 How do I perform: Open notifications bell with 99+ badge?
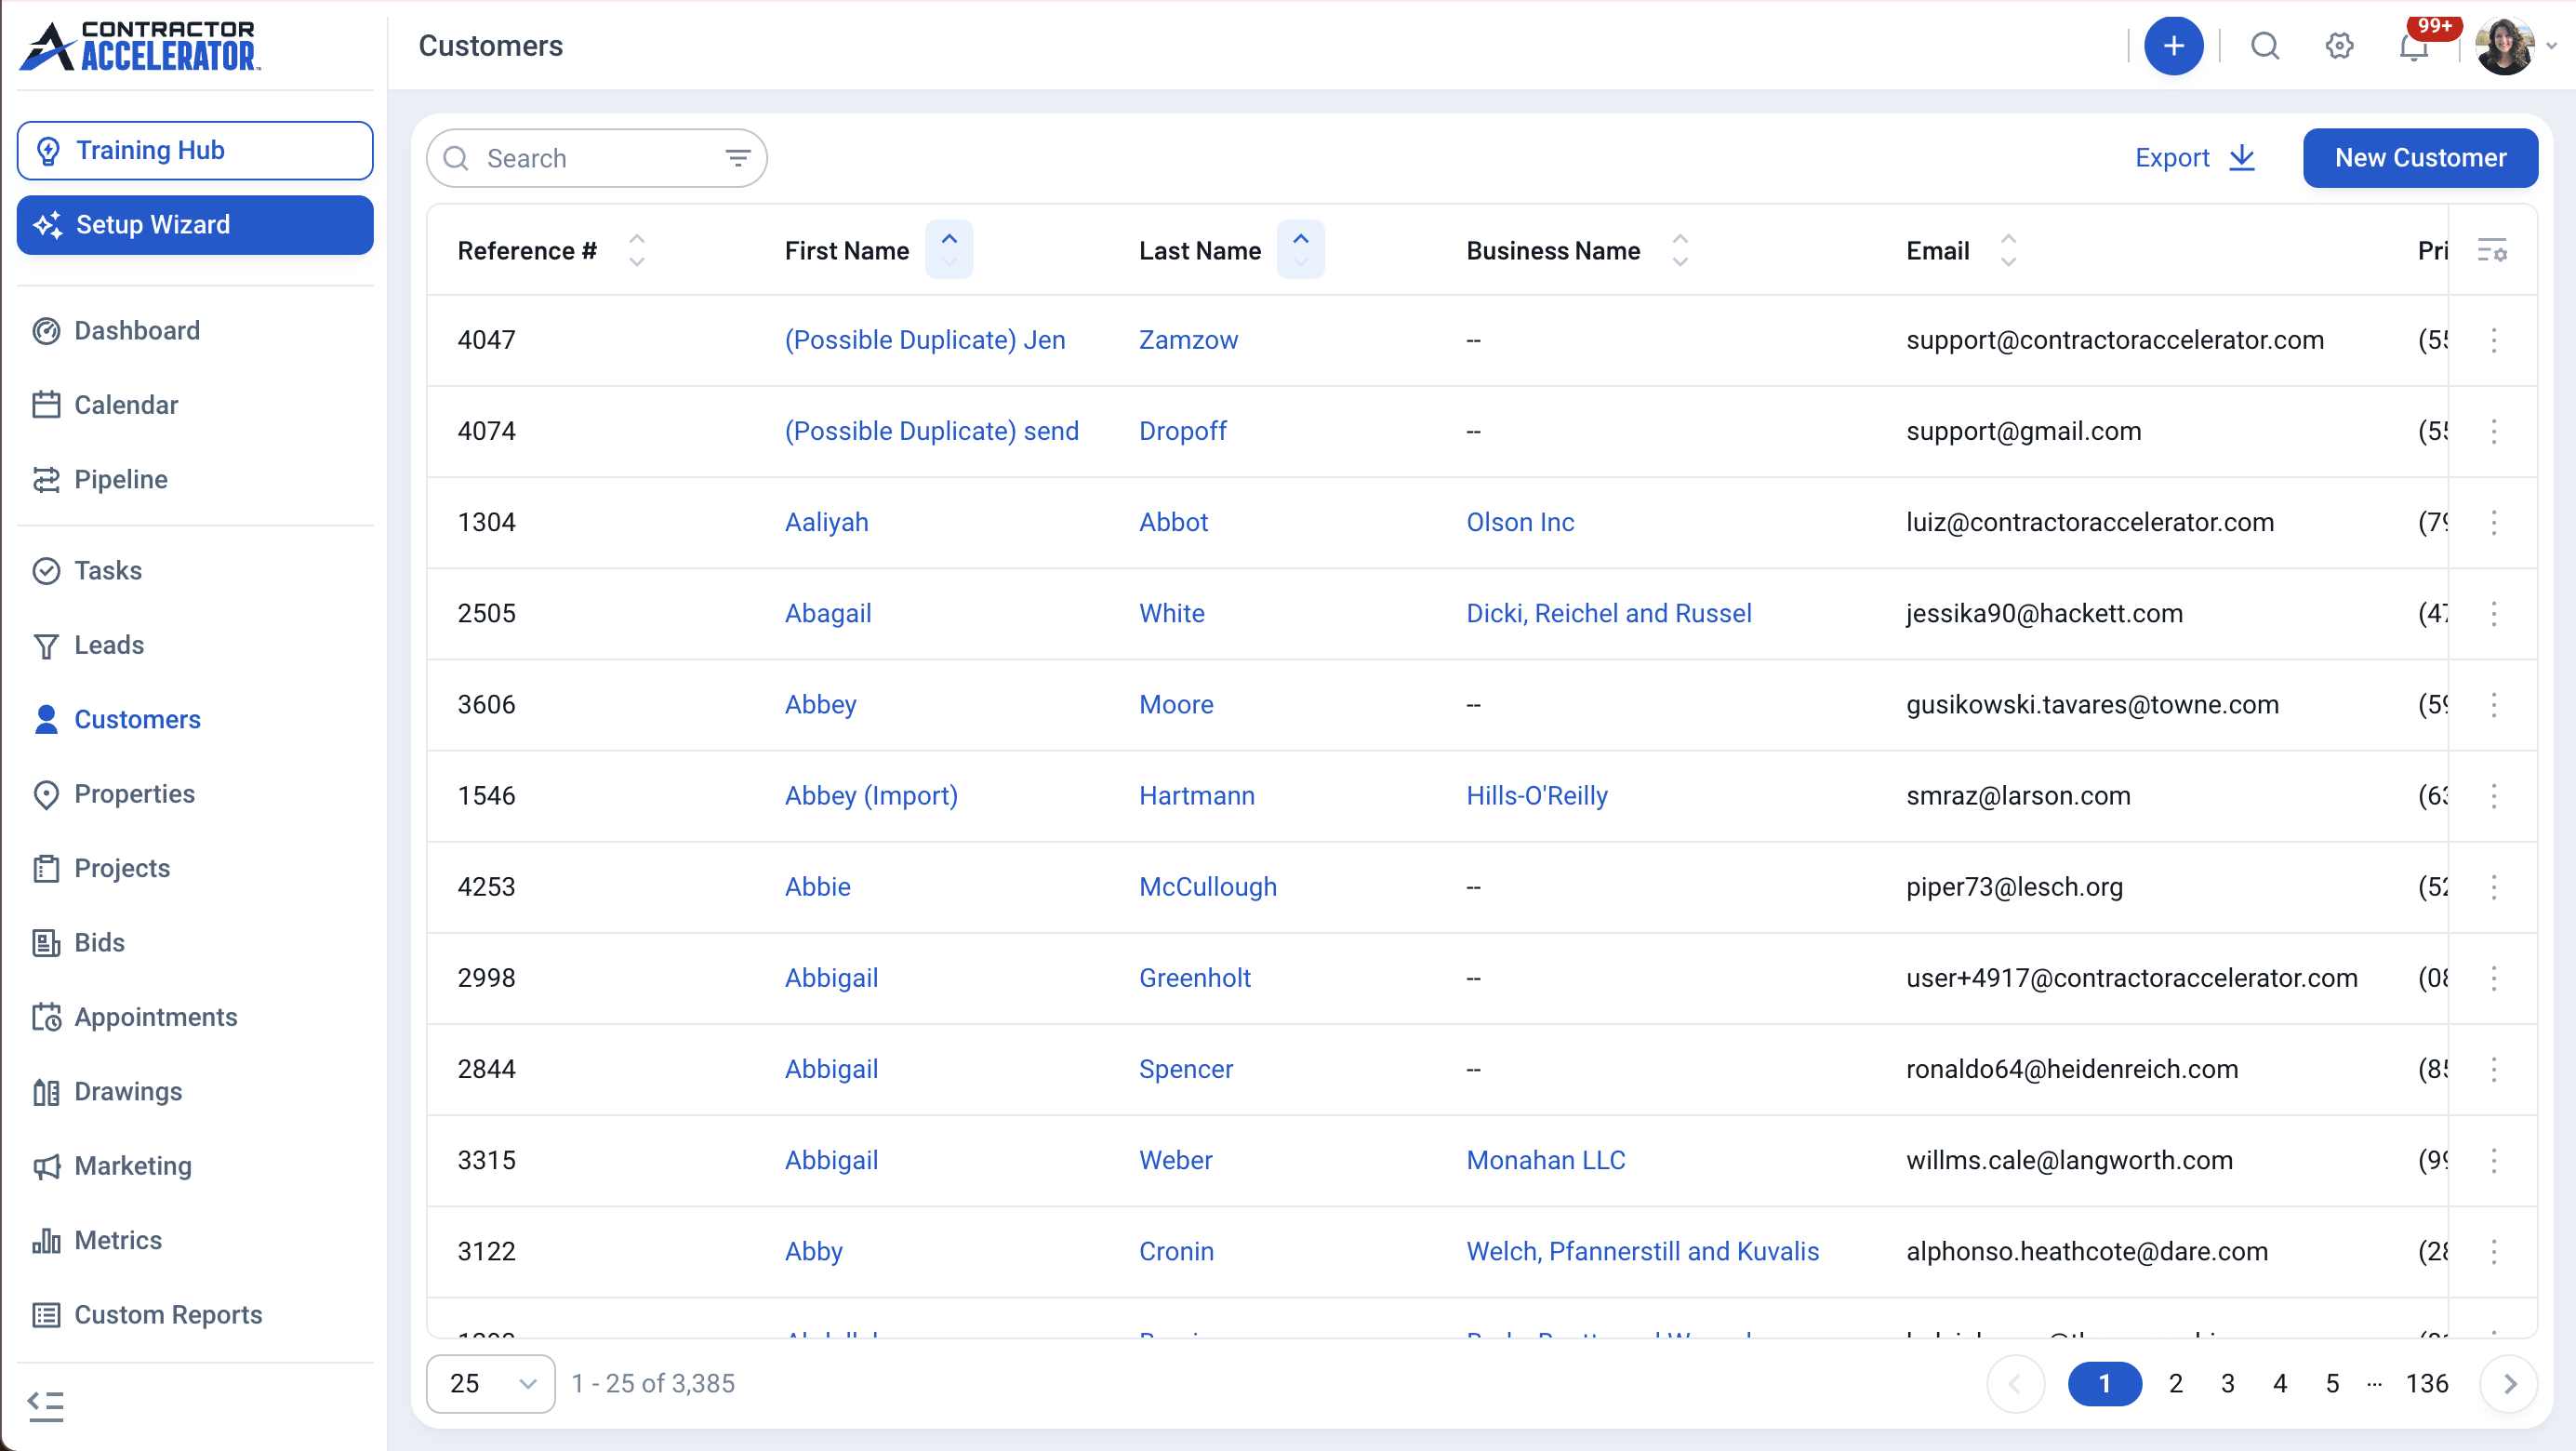[x=2413, y=46]
